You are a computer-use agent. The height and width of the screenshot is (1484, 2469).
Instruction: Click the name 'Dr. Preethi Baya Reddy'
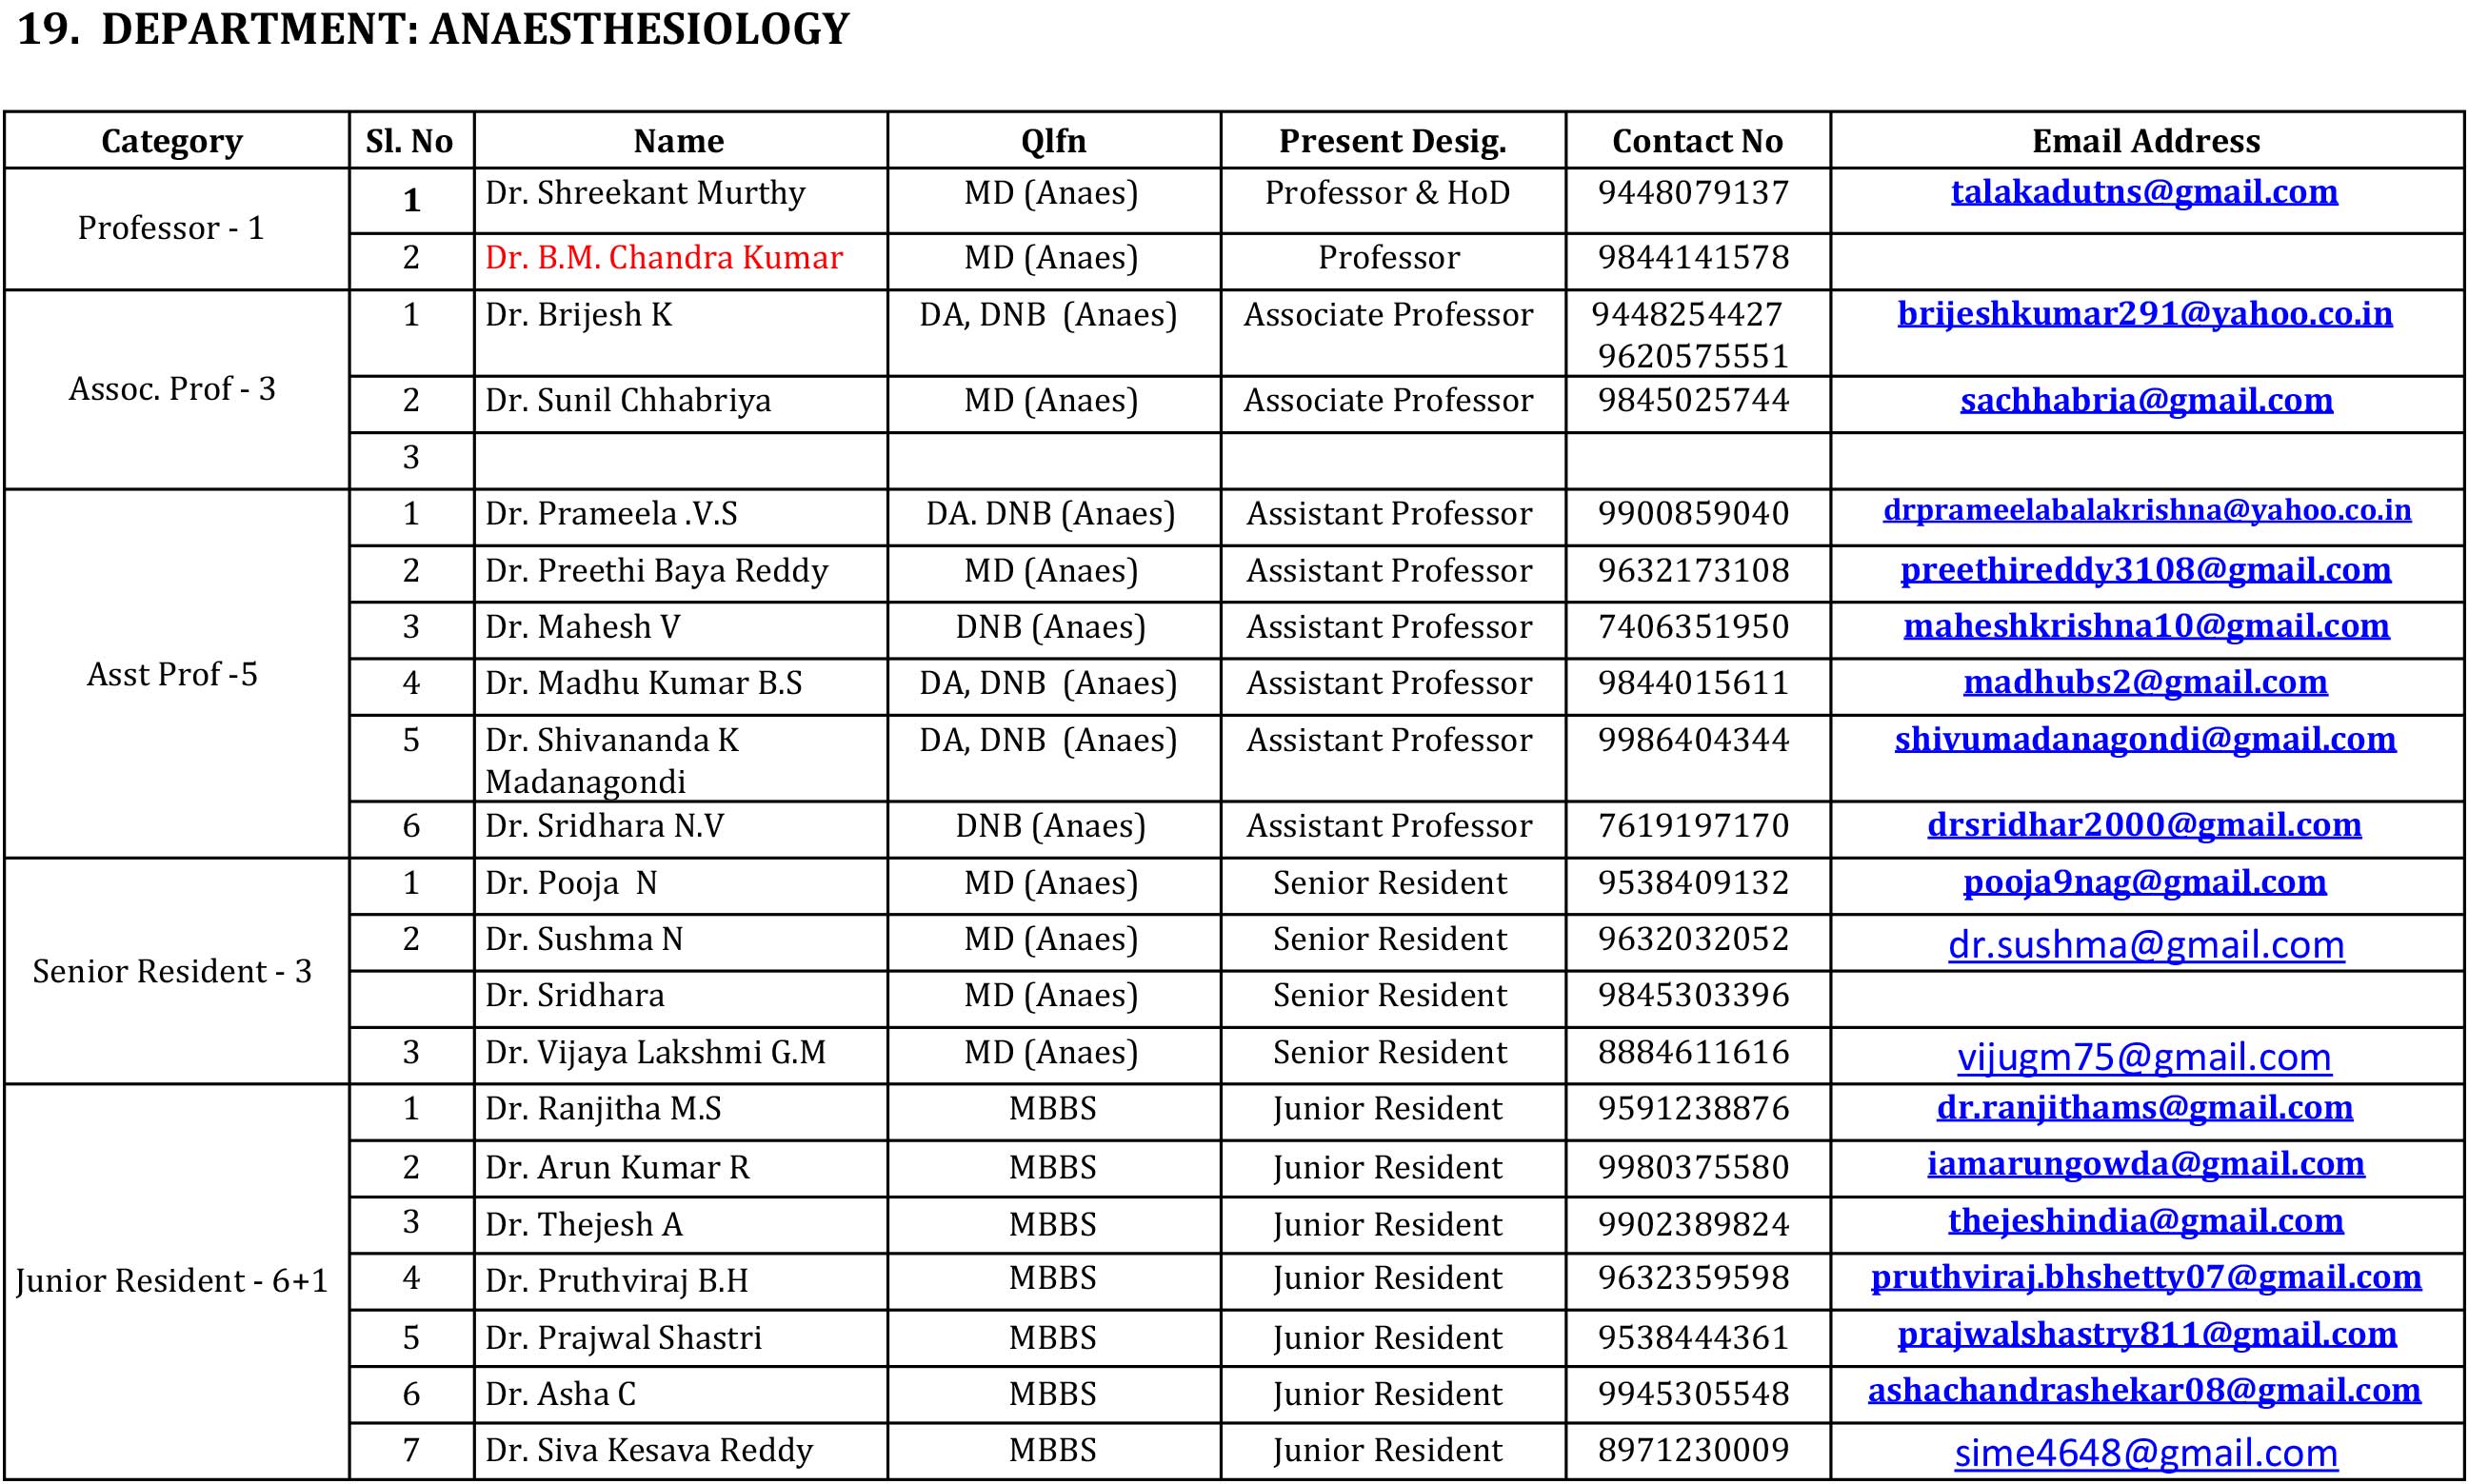pos(657,571)
